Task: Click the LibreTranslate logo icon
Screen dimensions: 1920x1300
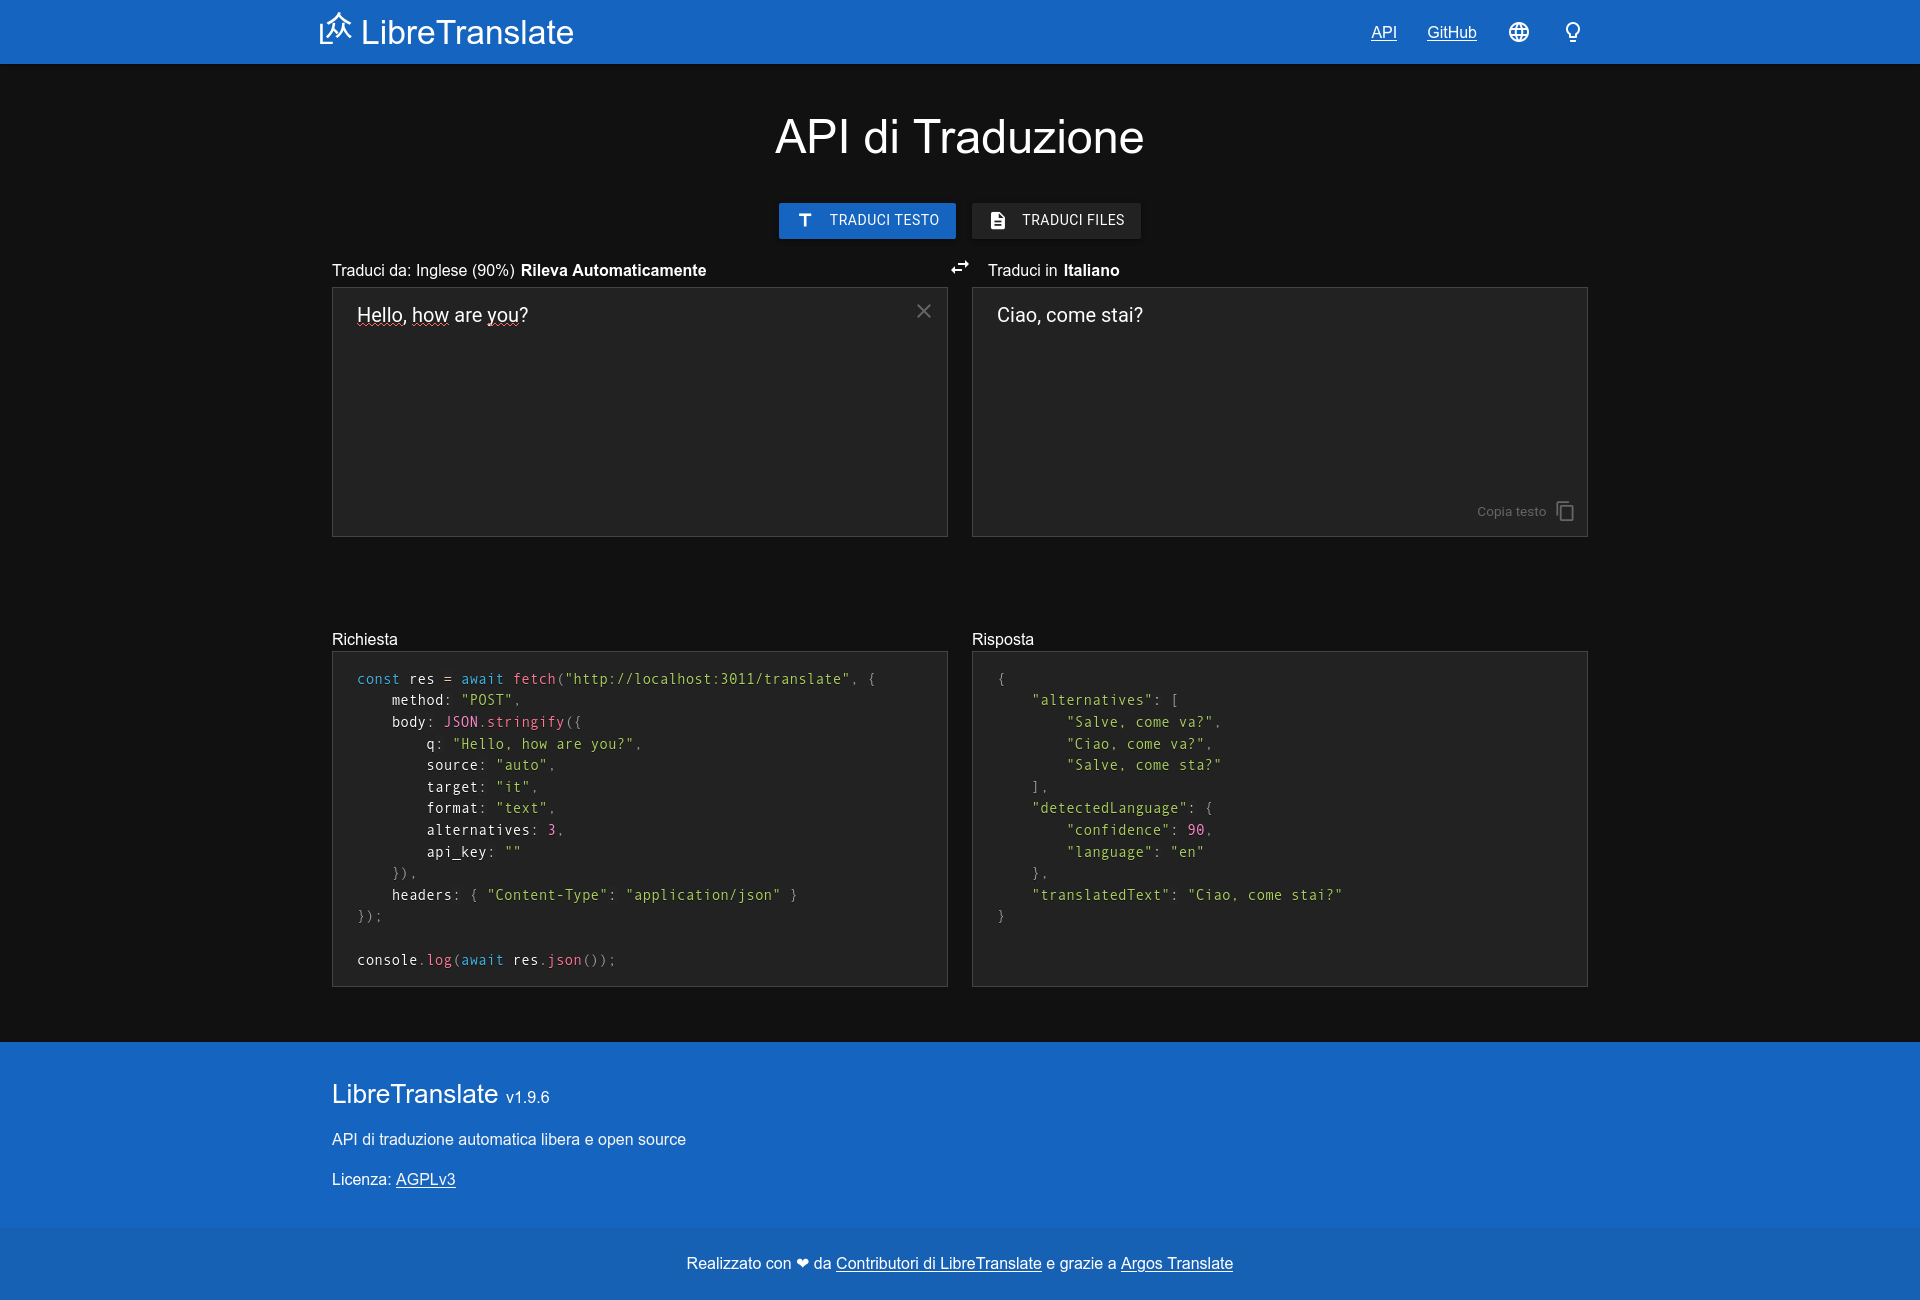Action: (336, 29)
